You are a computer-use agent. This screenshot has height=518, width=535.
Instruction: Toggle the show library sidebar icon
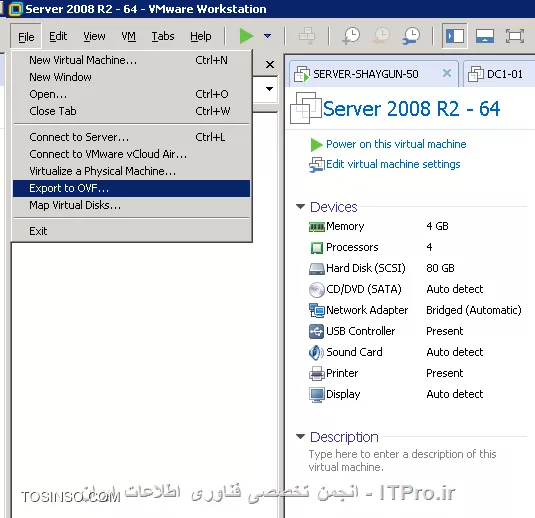coord(454,36)
